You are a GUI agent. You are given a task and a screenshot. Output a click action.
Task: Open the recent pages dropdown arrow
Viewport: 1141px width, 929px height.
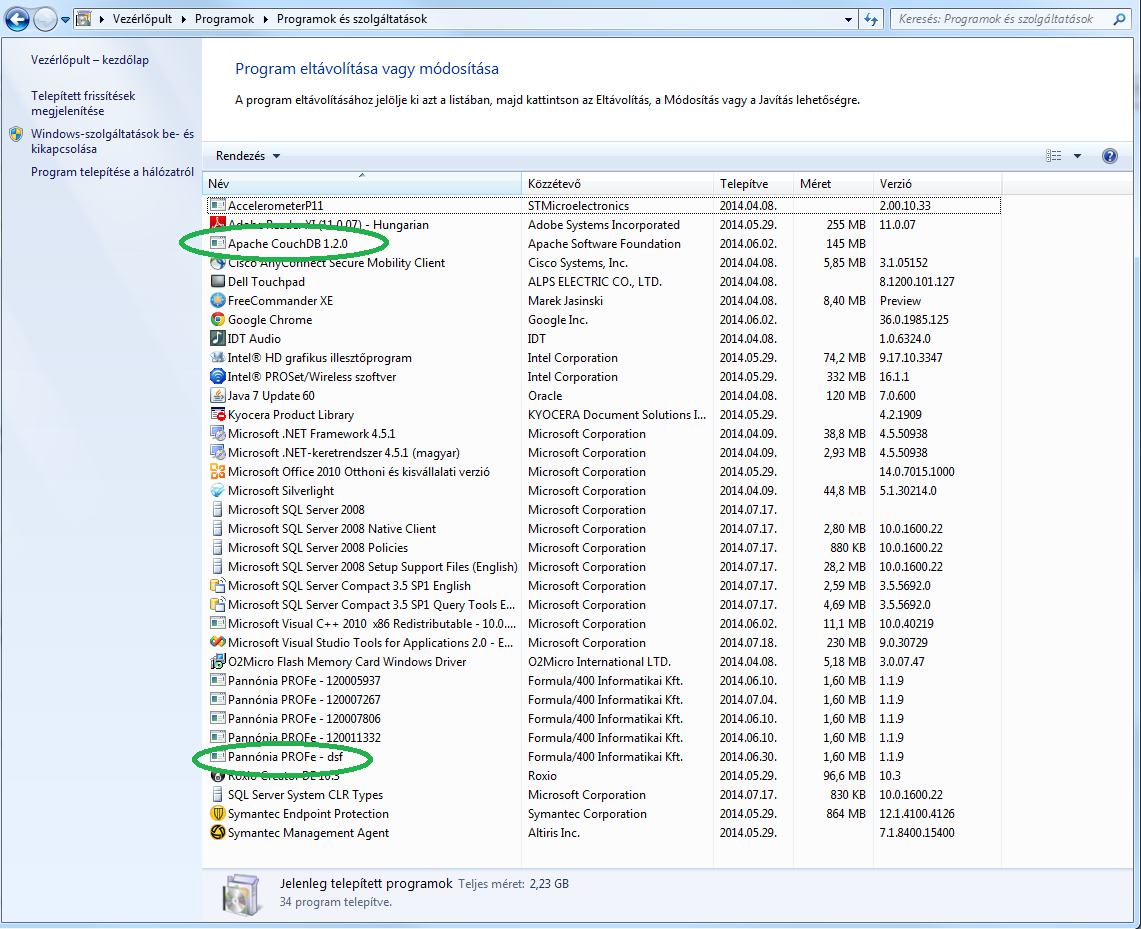coord(65,20)
